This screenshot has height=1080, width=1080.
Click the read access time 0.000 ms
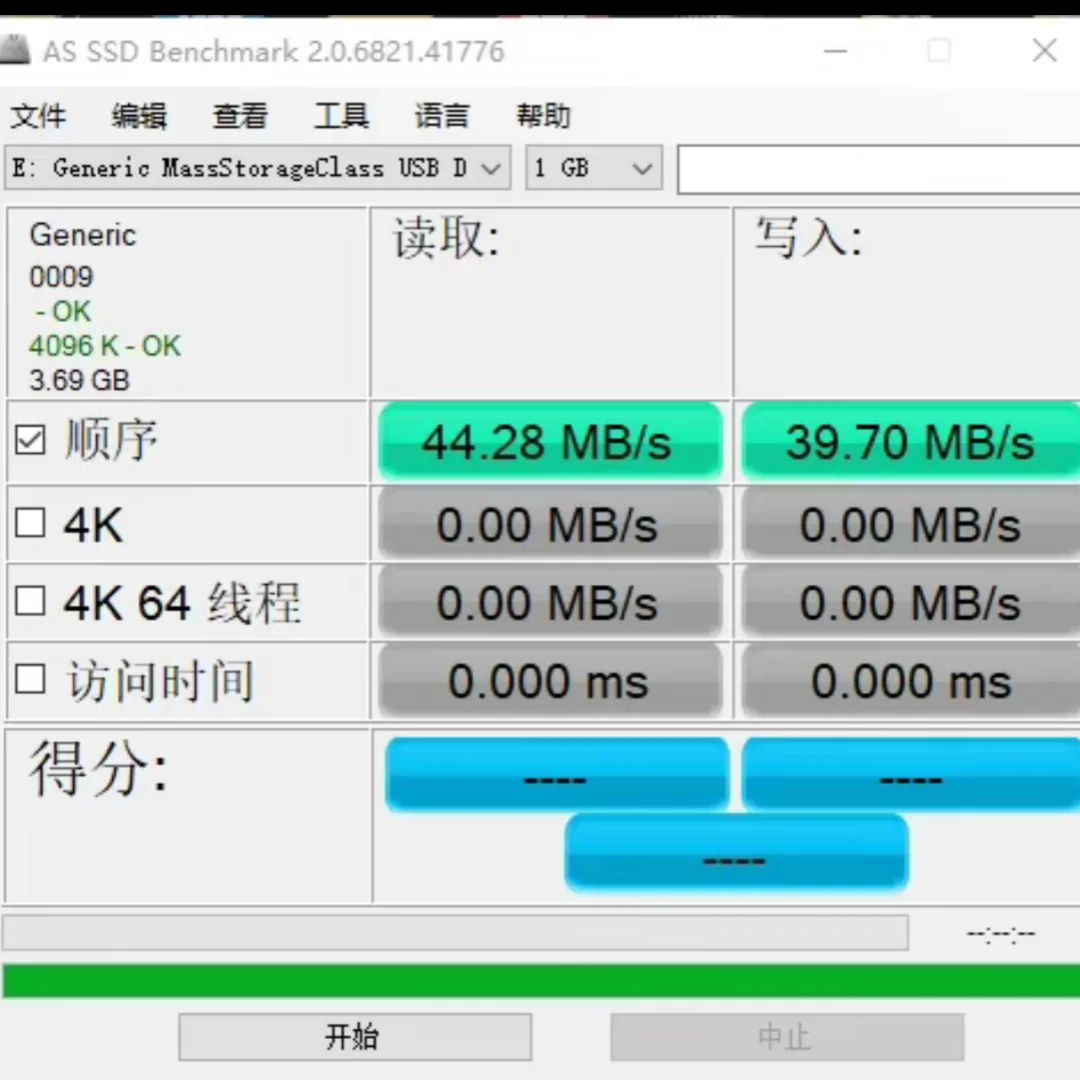click(550, 681)
